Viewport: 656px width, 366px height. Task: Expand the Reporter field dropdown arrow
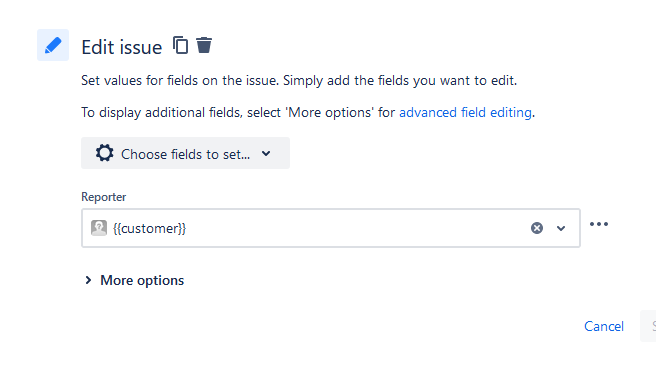tap(561, 228)
